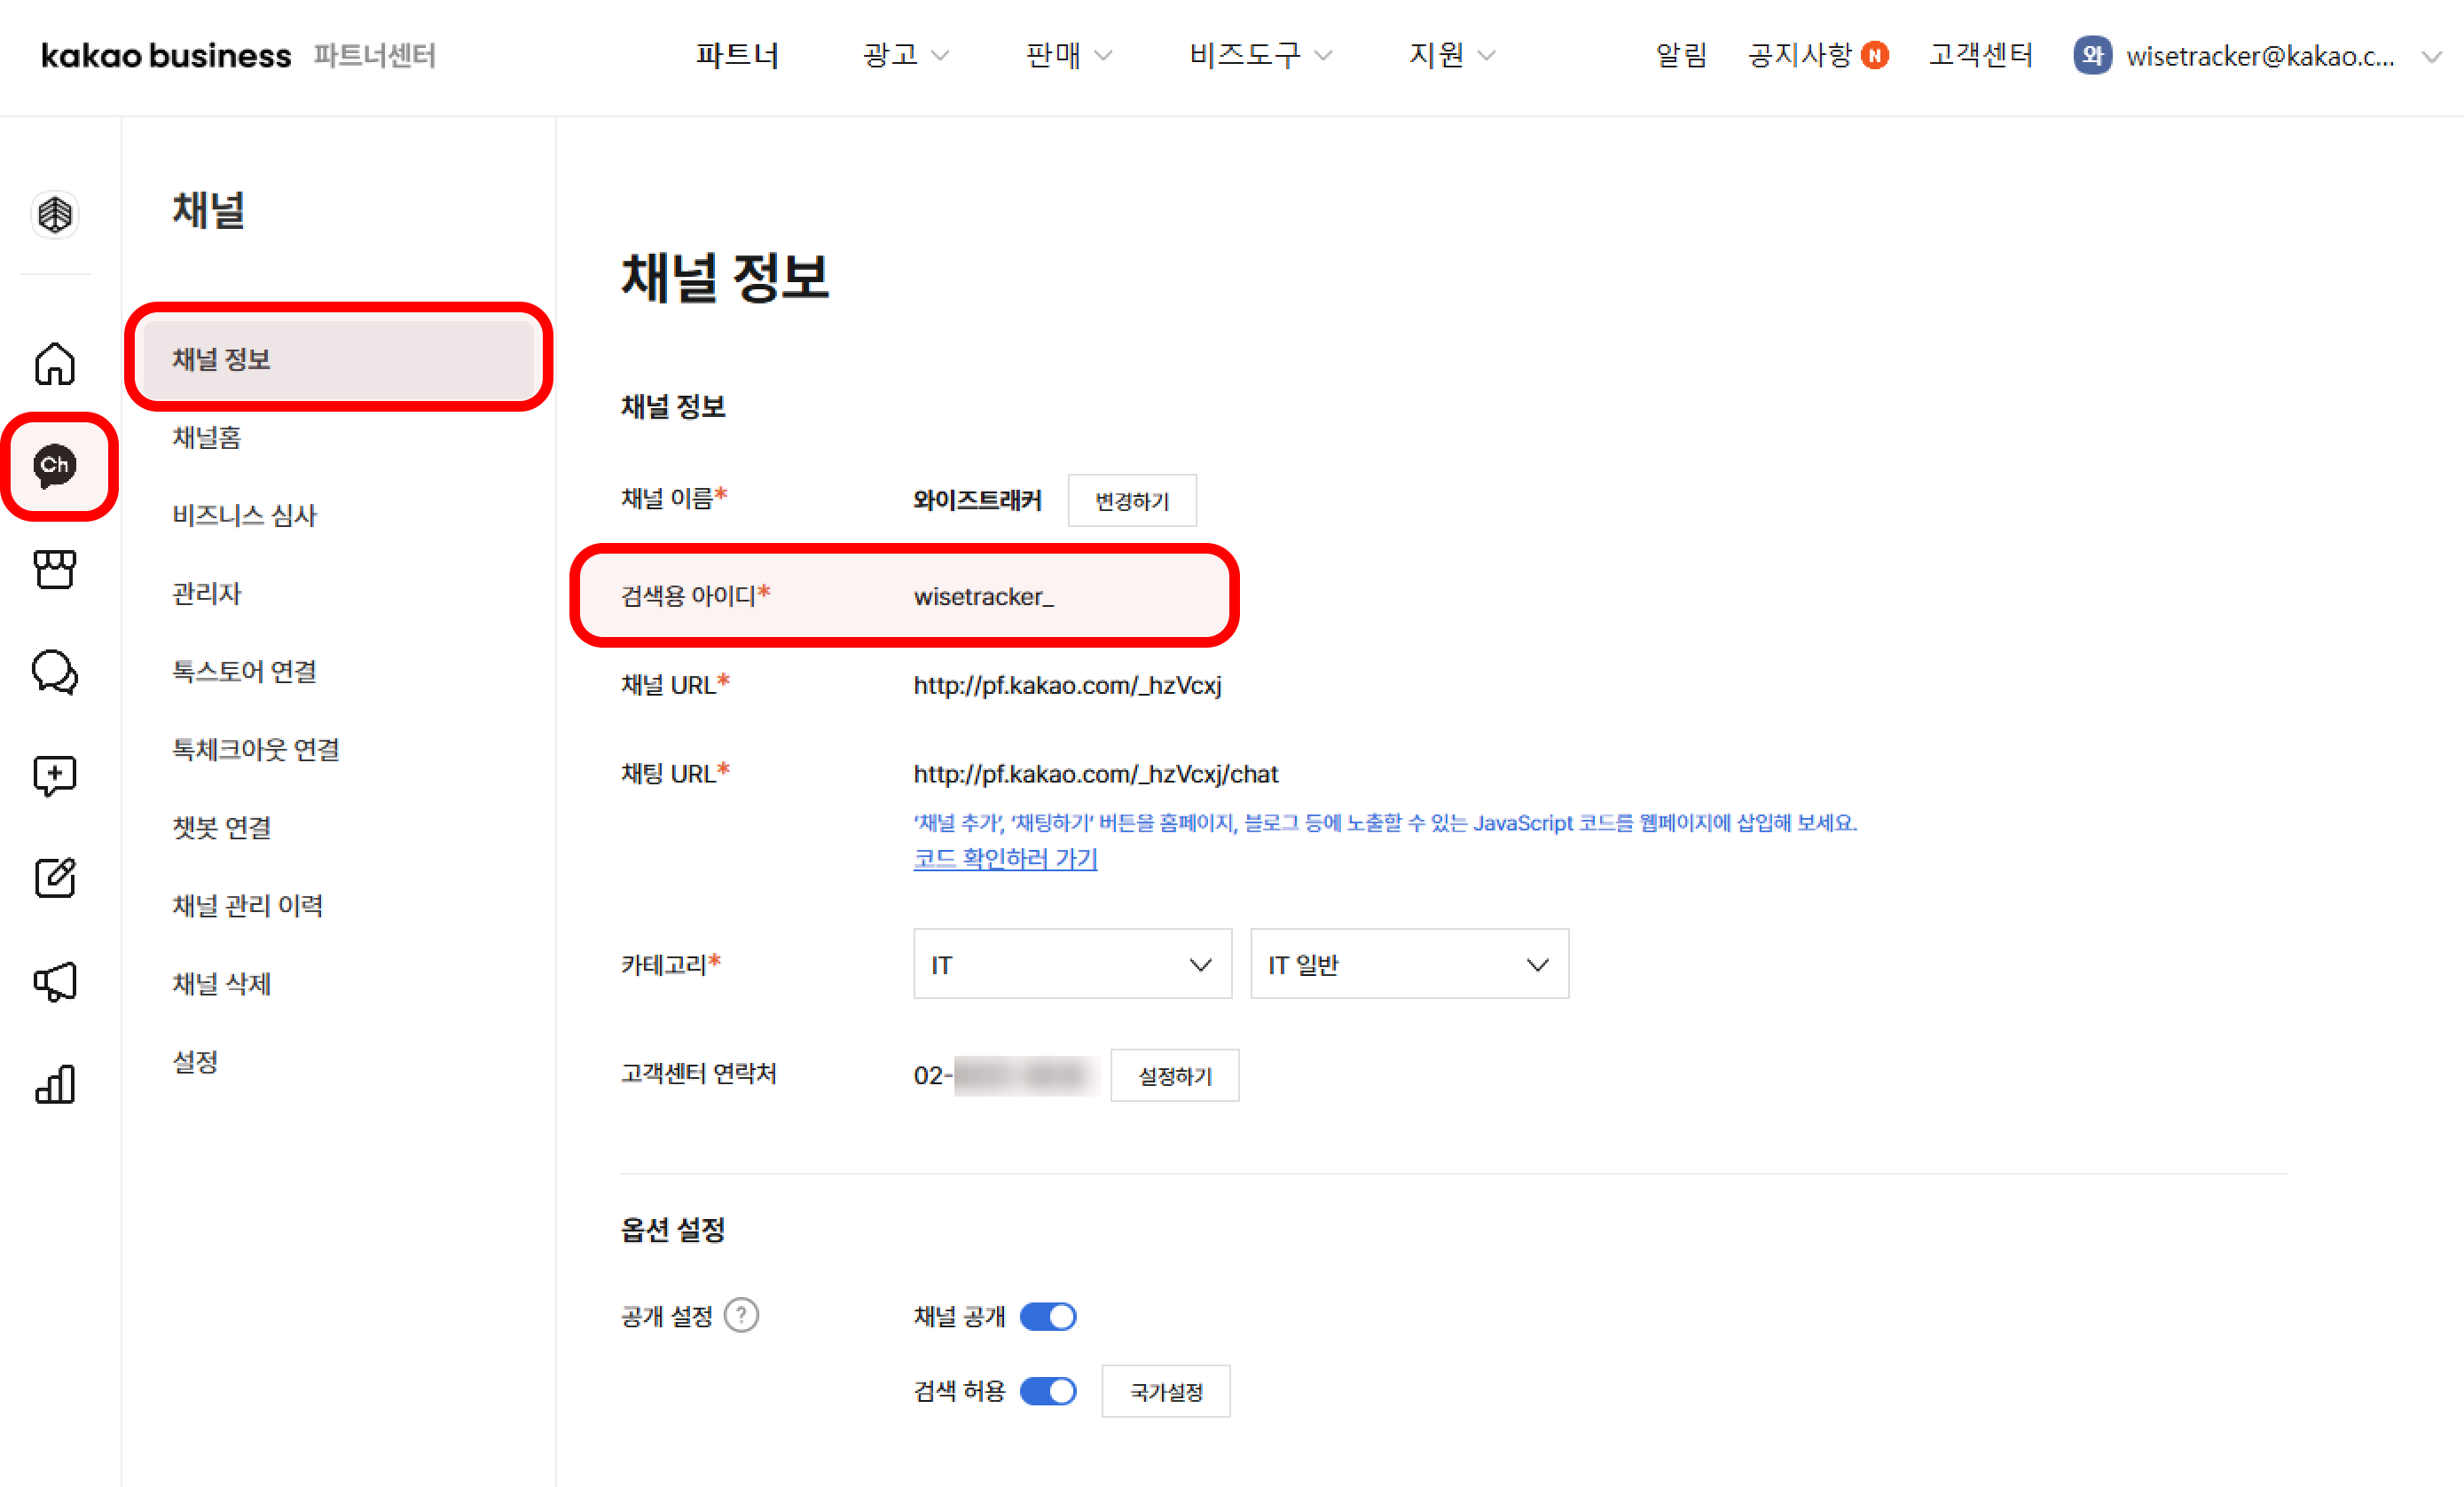2464x1487 pixels.
Task: Click the question mark help icon by 공개 설정
Action: click(x=741, y=1315)
